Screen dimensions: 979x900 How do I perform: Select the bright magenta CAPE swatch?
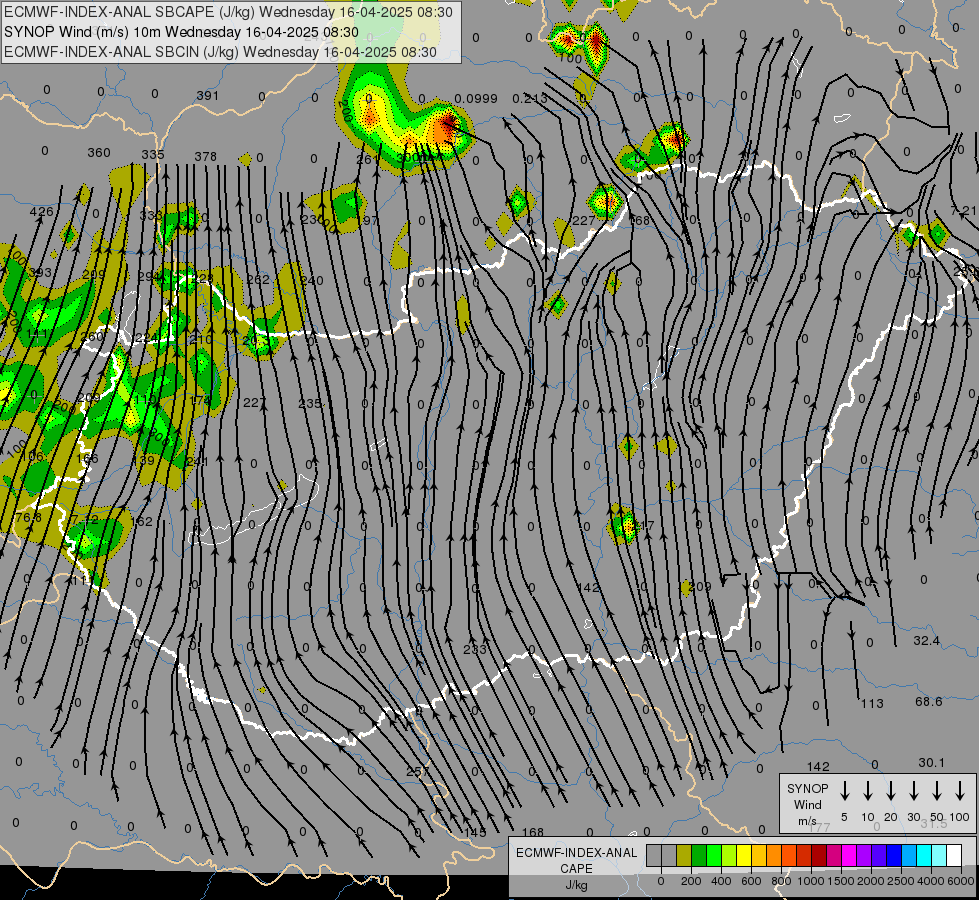(849, 855)
